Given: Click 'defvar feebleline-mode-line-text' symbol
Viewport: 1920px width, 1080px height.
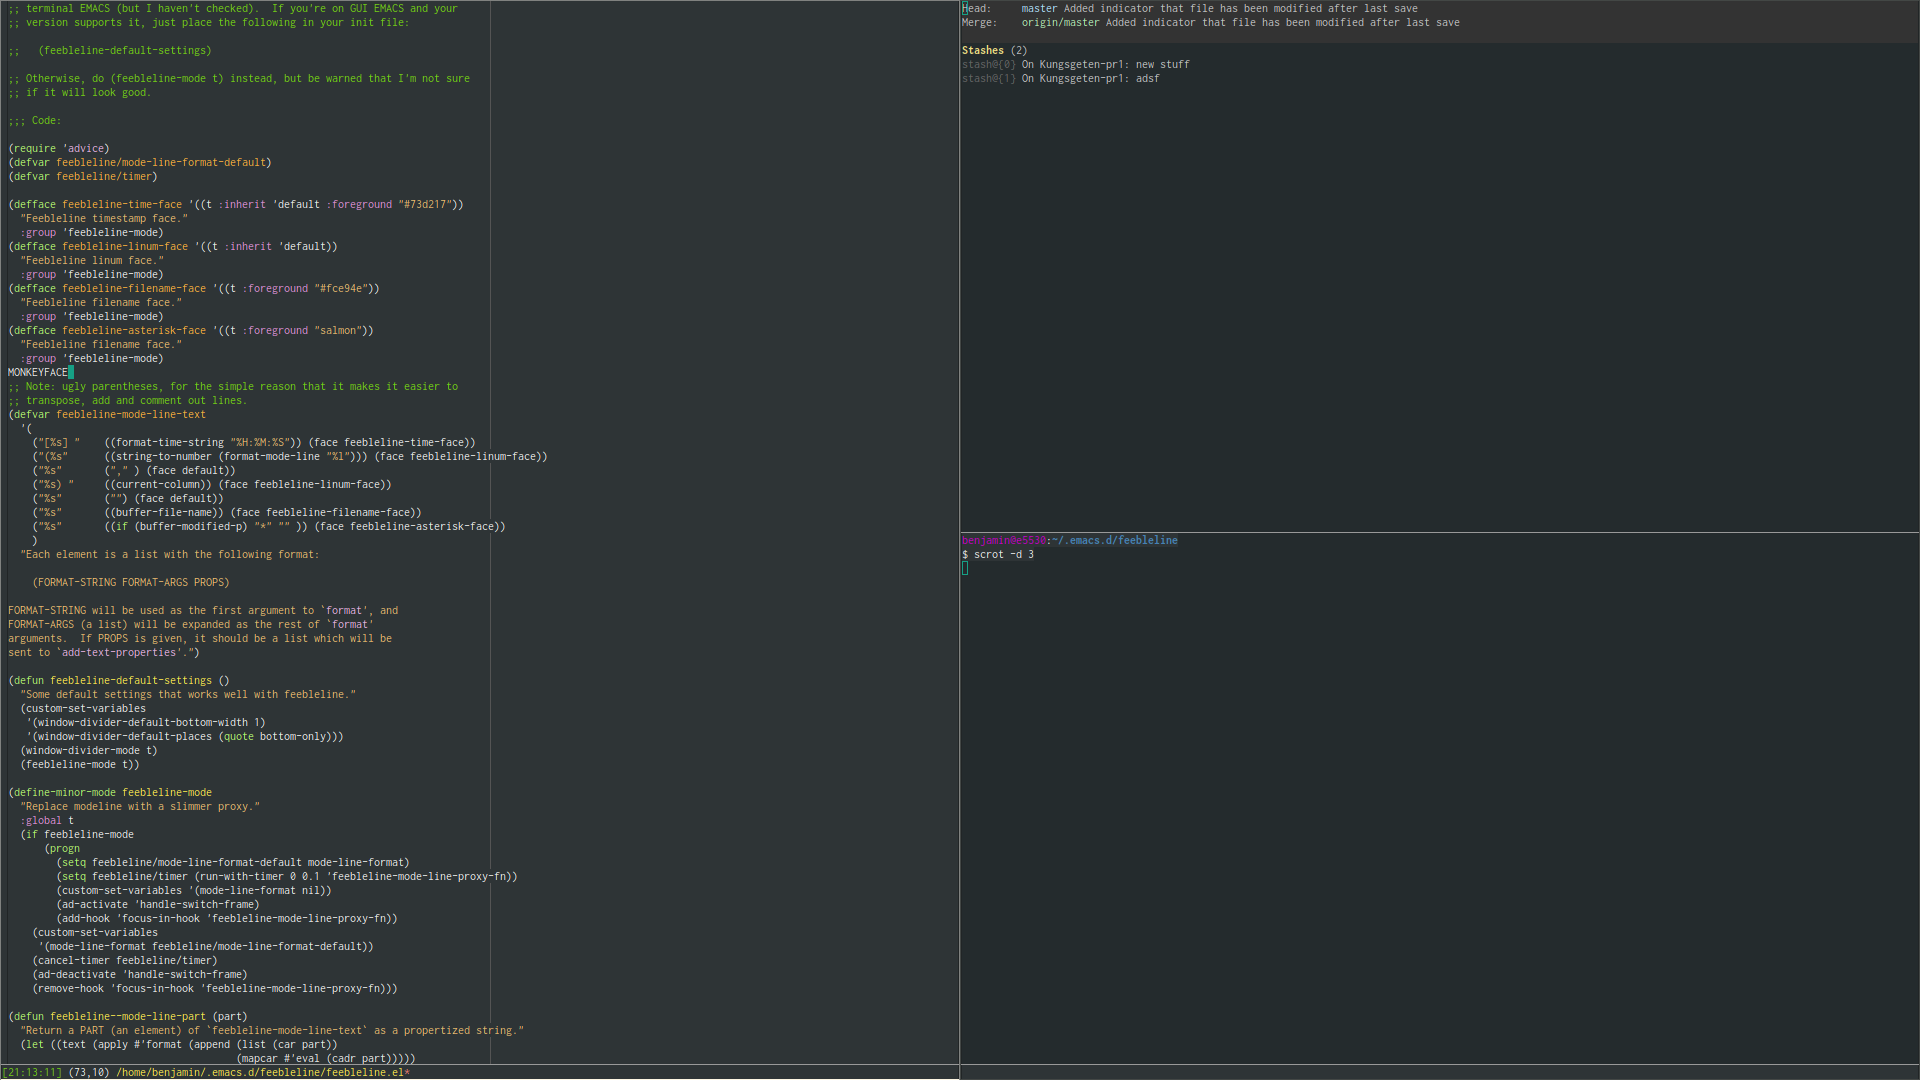Looking at the screenshot, I should [130, 414].
